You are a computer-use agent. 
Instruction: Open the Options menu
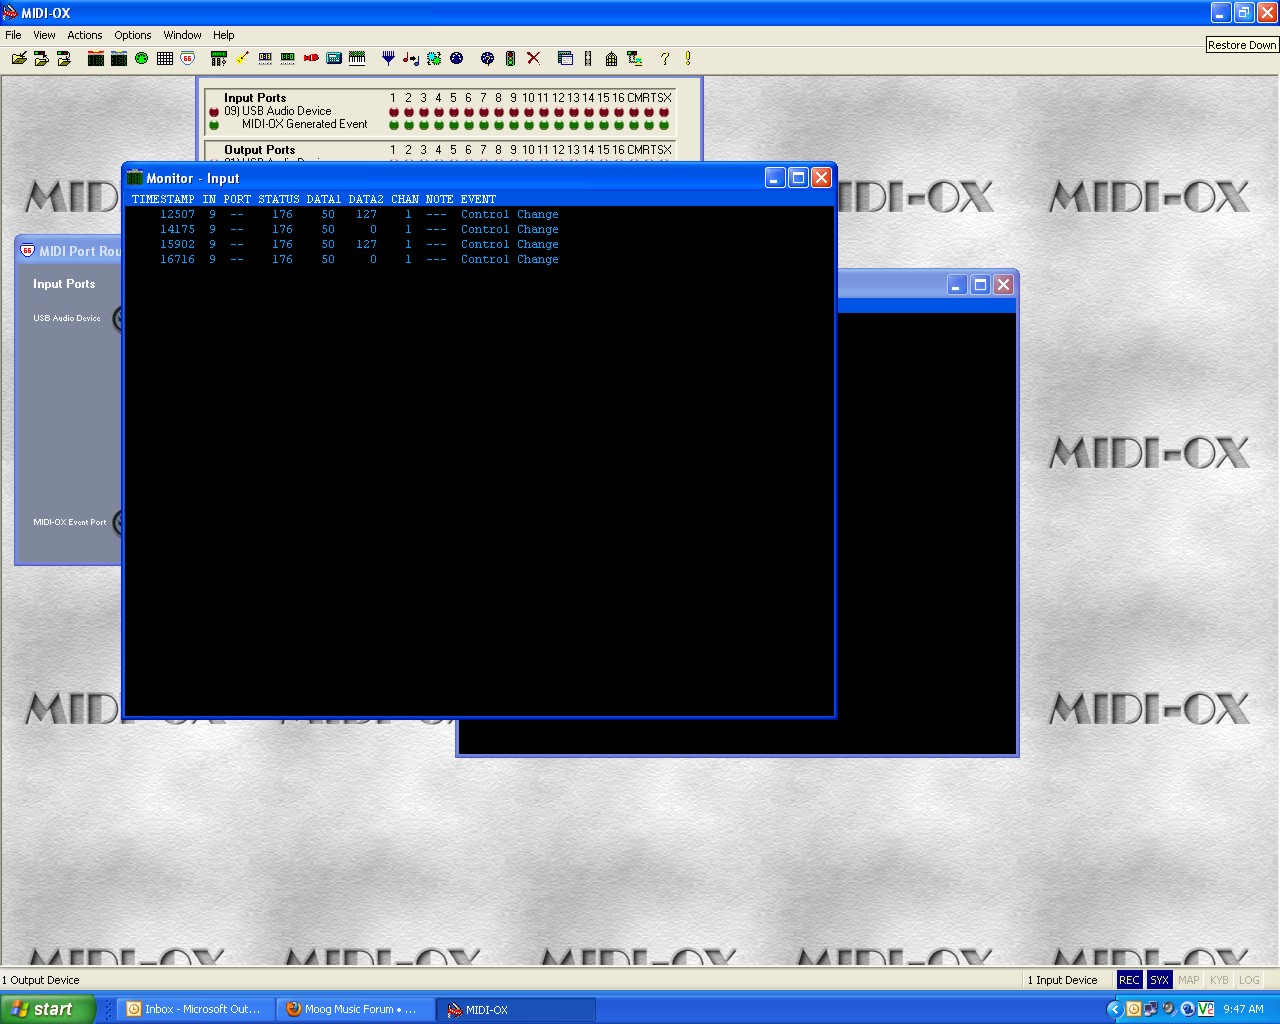coord(132,35)
